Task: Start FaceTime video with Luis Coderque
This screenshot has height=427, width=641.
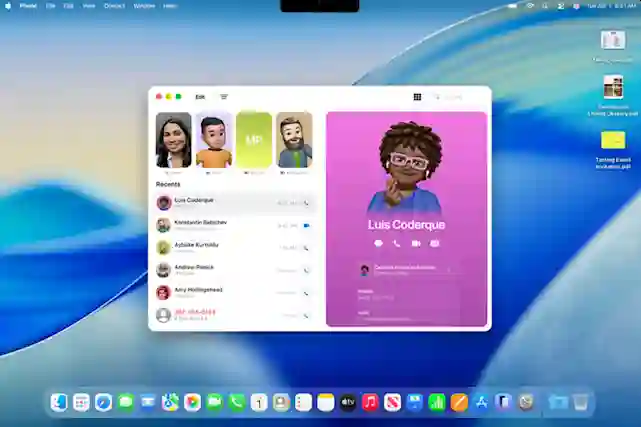Action: (x=416, y=244)
